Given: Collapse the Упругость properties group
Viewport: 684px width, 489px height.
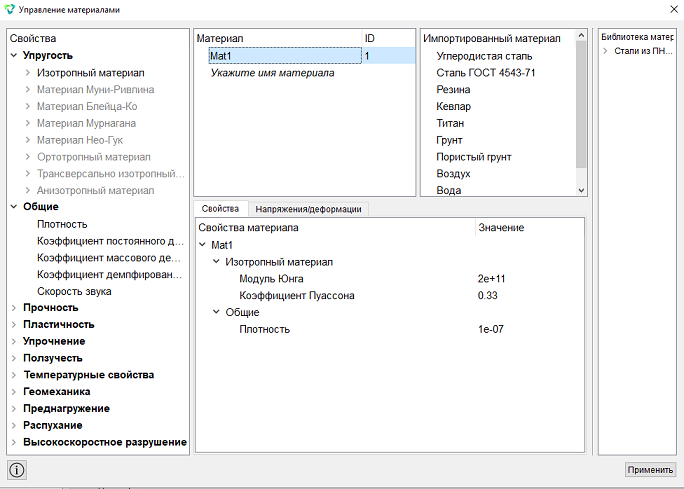Looking at the screenshot, I should tap(14, 55).
